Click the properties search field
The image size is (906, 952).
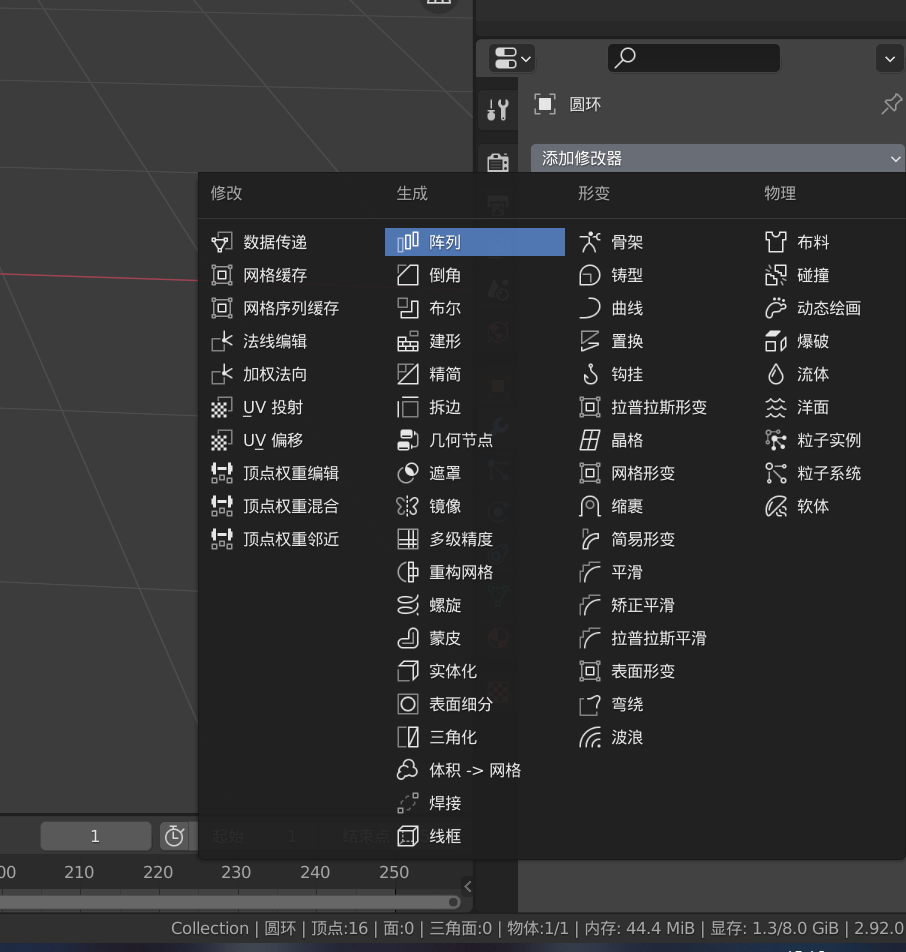693,58
